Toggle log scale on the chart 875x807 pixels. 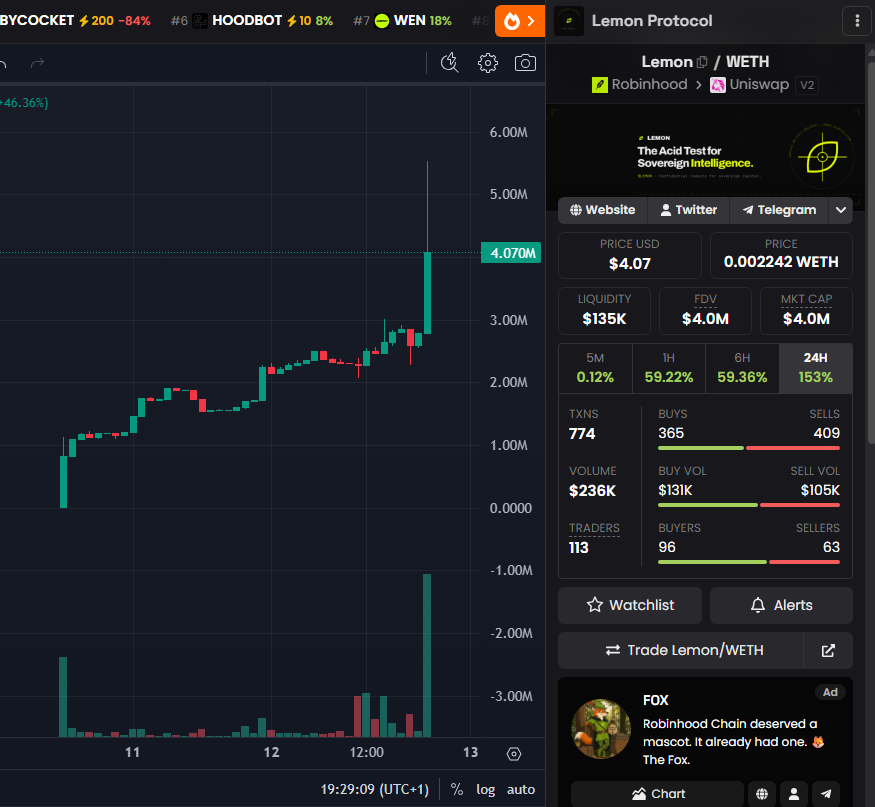(485, 789)
